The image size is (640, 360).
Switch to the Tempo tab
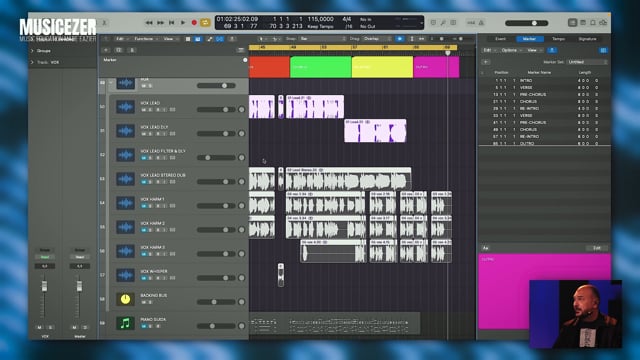(x=558, y=39)
